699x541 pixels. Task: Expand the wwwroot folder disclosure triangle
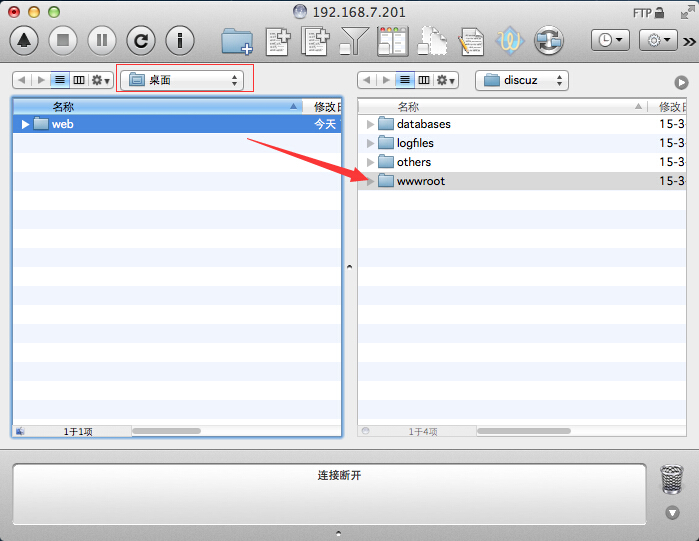pos(370,181)
